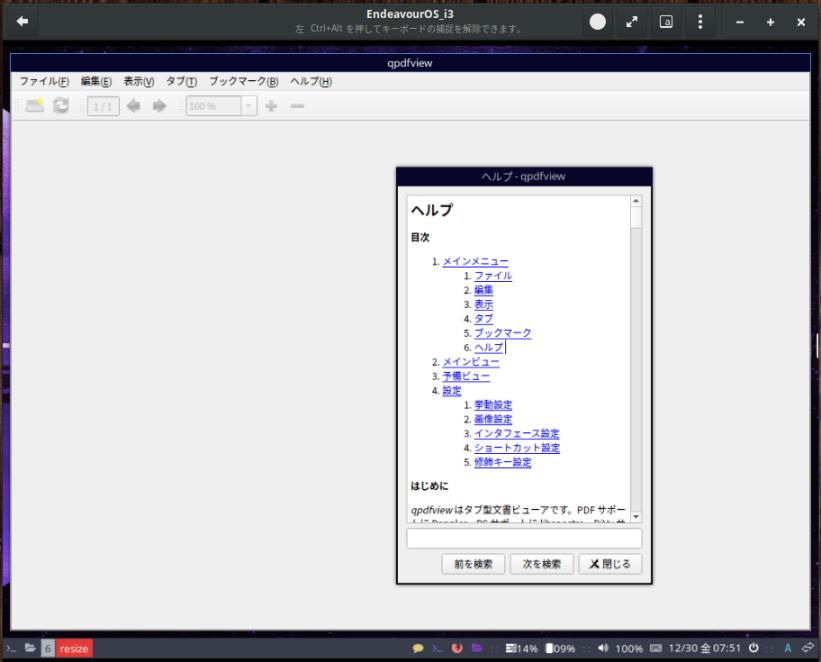
Task: Open the 表示(V) menu
Action: (x=139, y=81)
